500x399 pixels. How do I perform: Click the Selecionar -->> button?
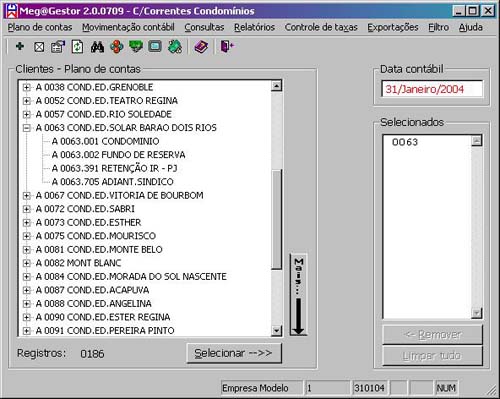(234, 353)
